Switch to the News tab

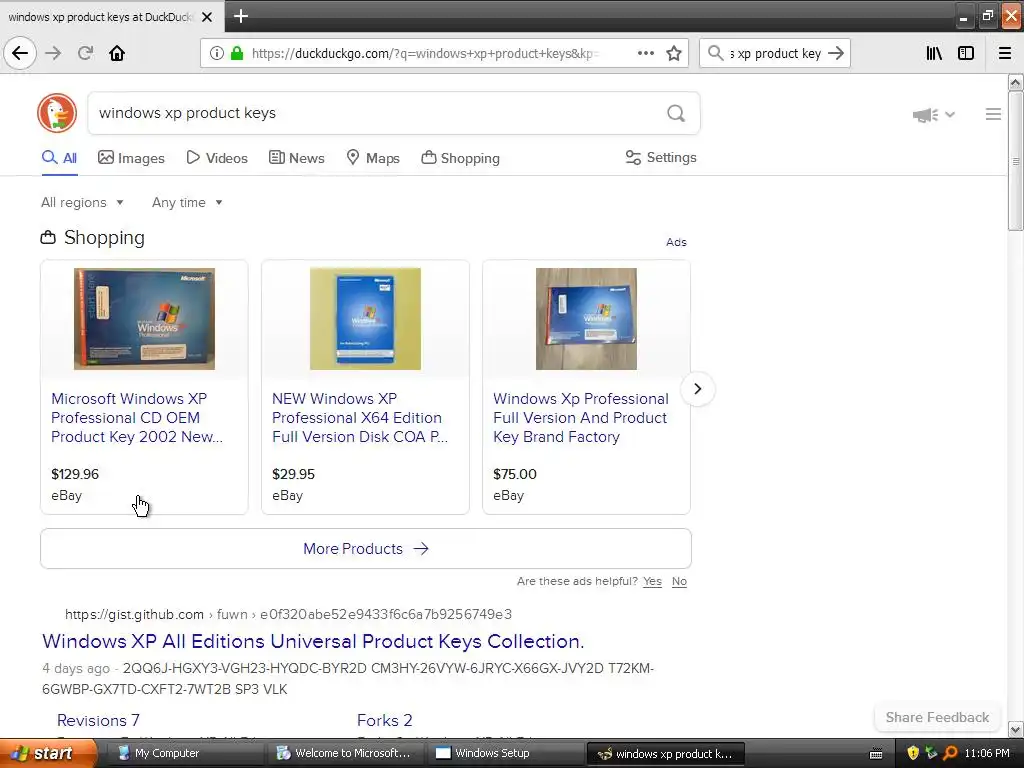pyautogui.click(x=296, y=158)
